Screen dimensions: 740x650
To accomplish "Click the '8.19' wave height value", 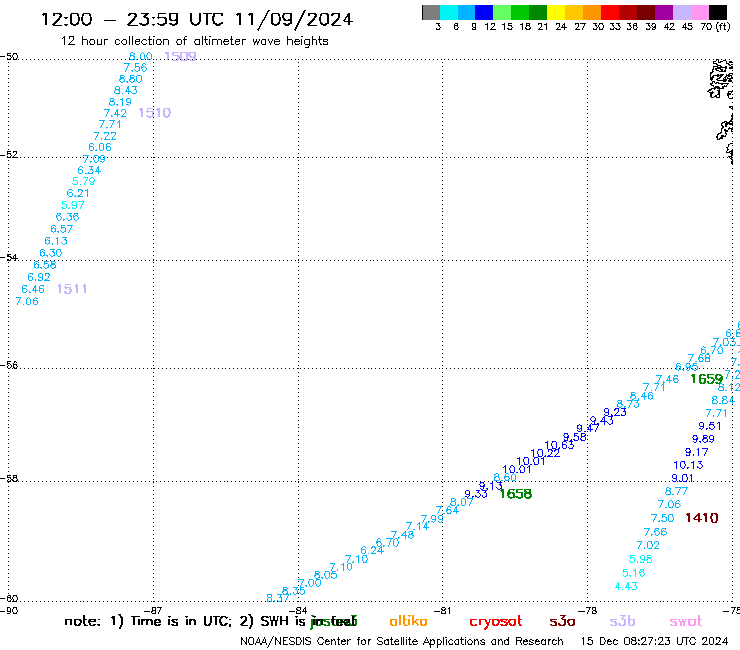I will (120, 102).
